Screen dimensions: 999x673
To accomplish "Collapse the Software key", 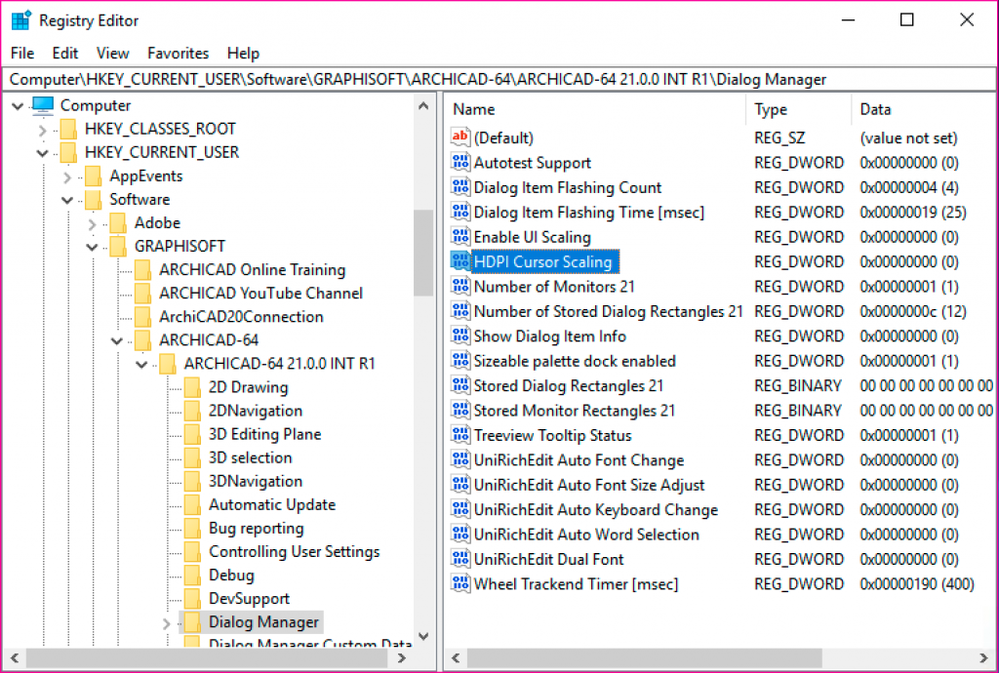I will tap(68, 200).
